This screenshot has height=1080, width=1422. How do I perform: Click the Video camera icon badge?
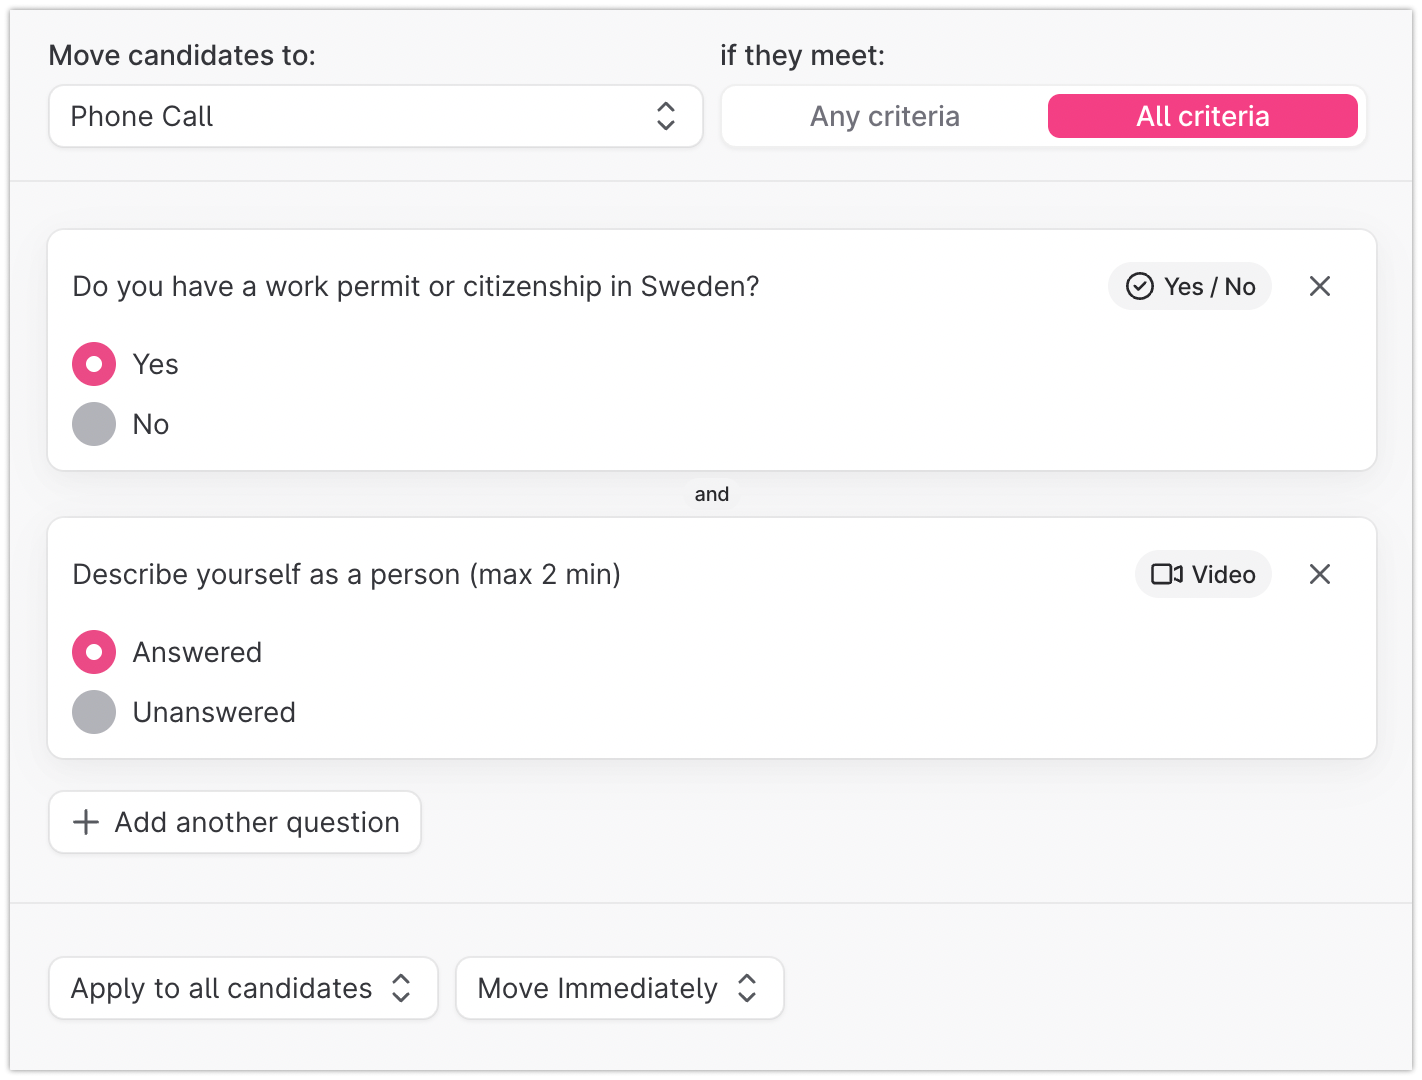1166,574
